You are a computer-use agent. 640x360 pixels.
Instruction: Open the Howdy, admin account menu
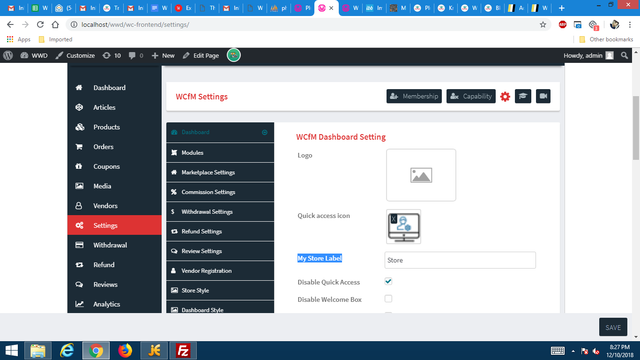(x=589, y=56)
